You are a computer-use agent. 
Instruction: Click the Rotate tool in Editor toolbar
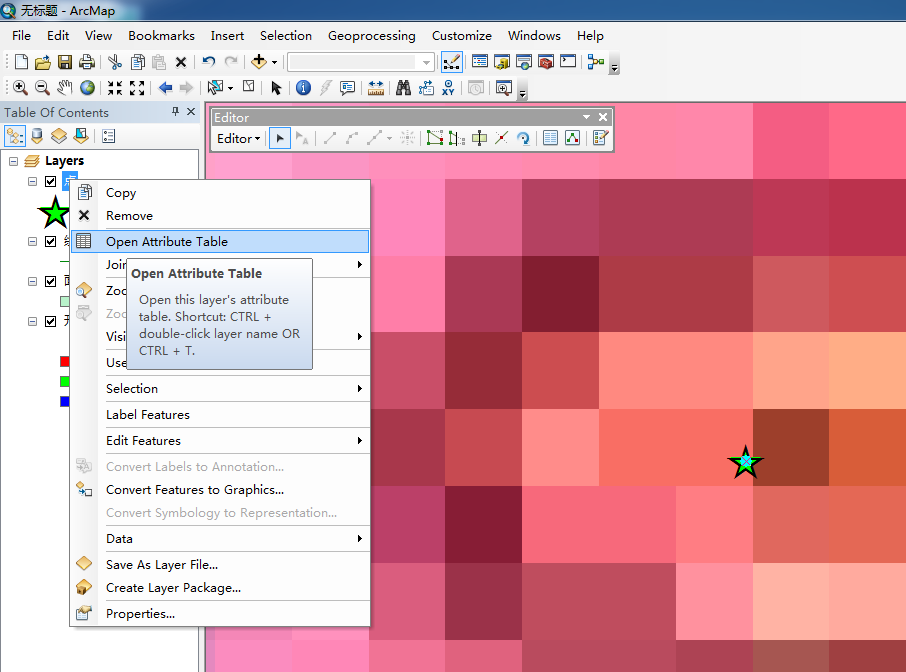pos(523,138)
